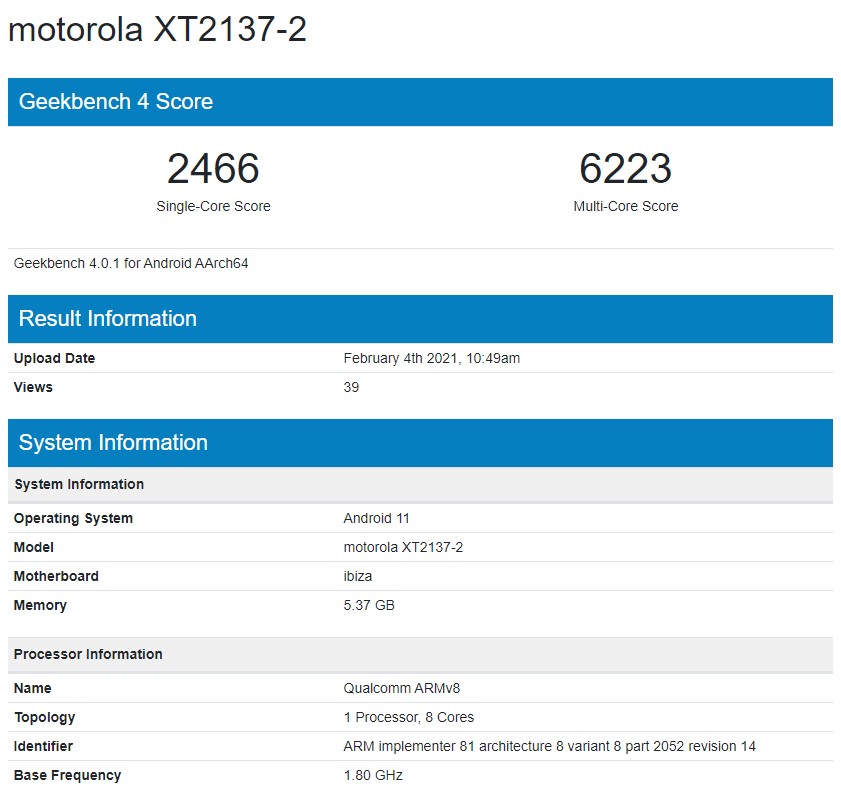Click the Multi-Core Score label
Image resolution: width=841 pixels, height=790 pixels.
tap(625, 206)
